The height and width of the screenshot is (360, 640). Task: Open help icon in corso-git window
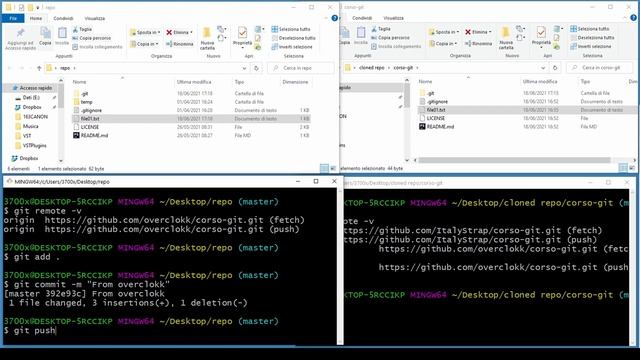[633, 18]
